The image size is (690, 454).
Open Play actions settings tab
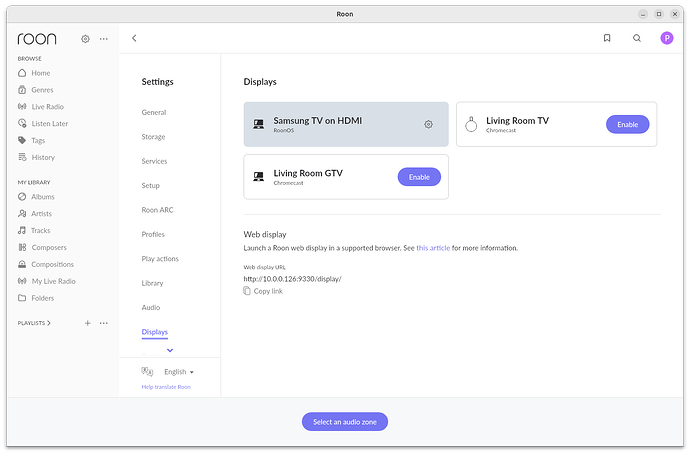[x=160, y=259]
